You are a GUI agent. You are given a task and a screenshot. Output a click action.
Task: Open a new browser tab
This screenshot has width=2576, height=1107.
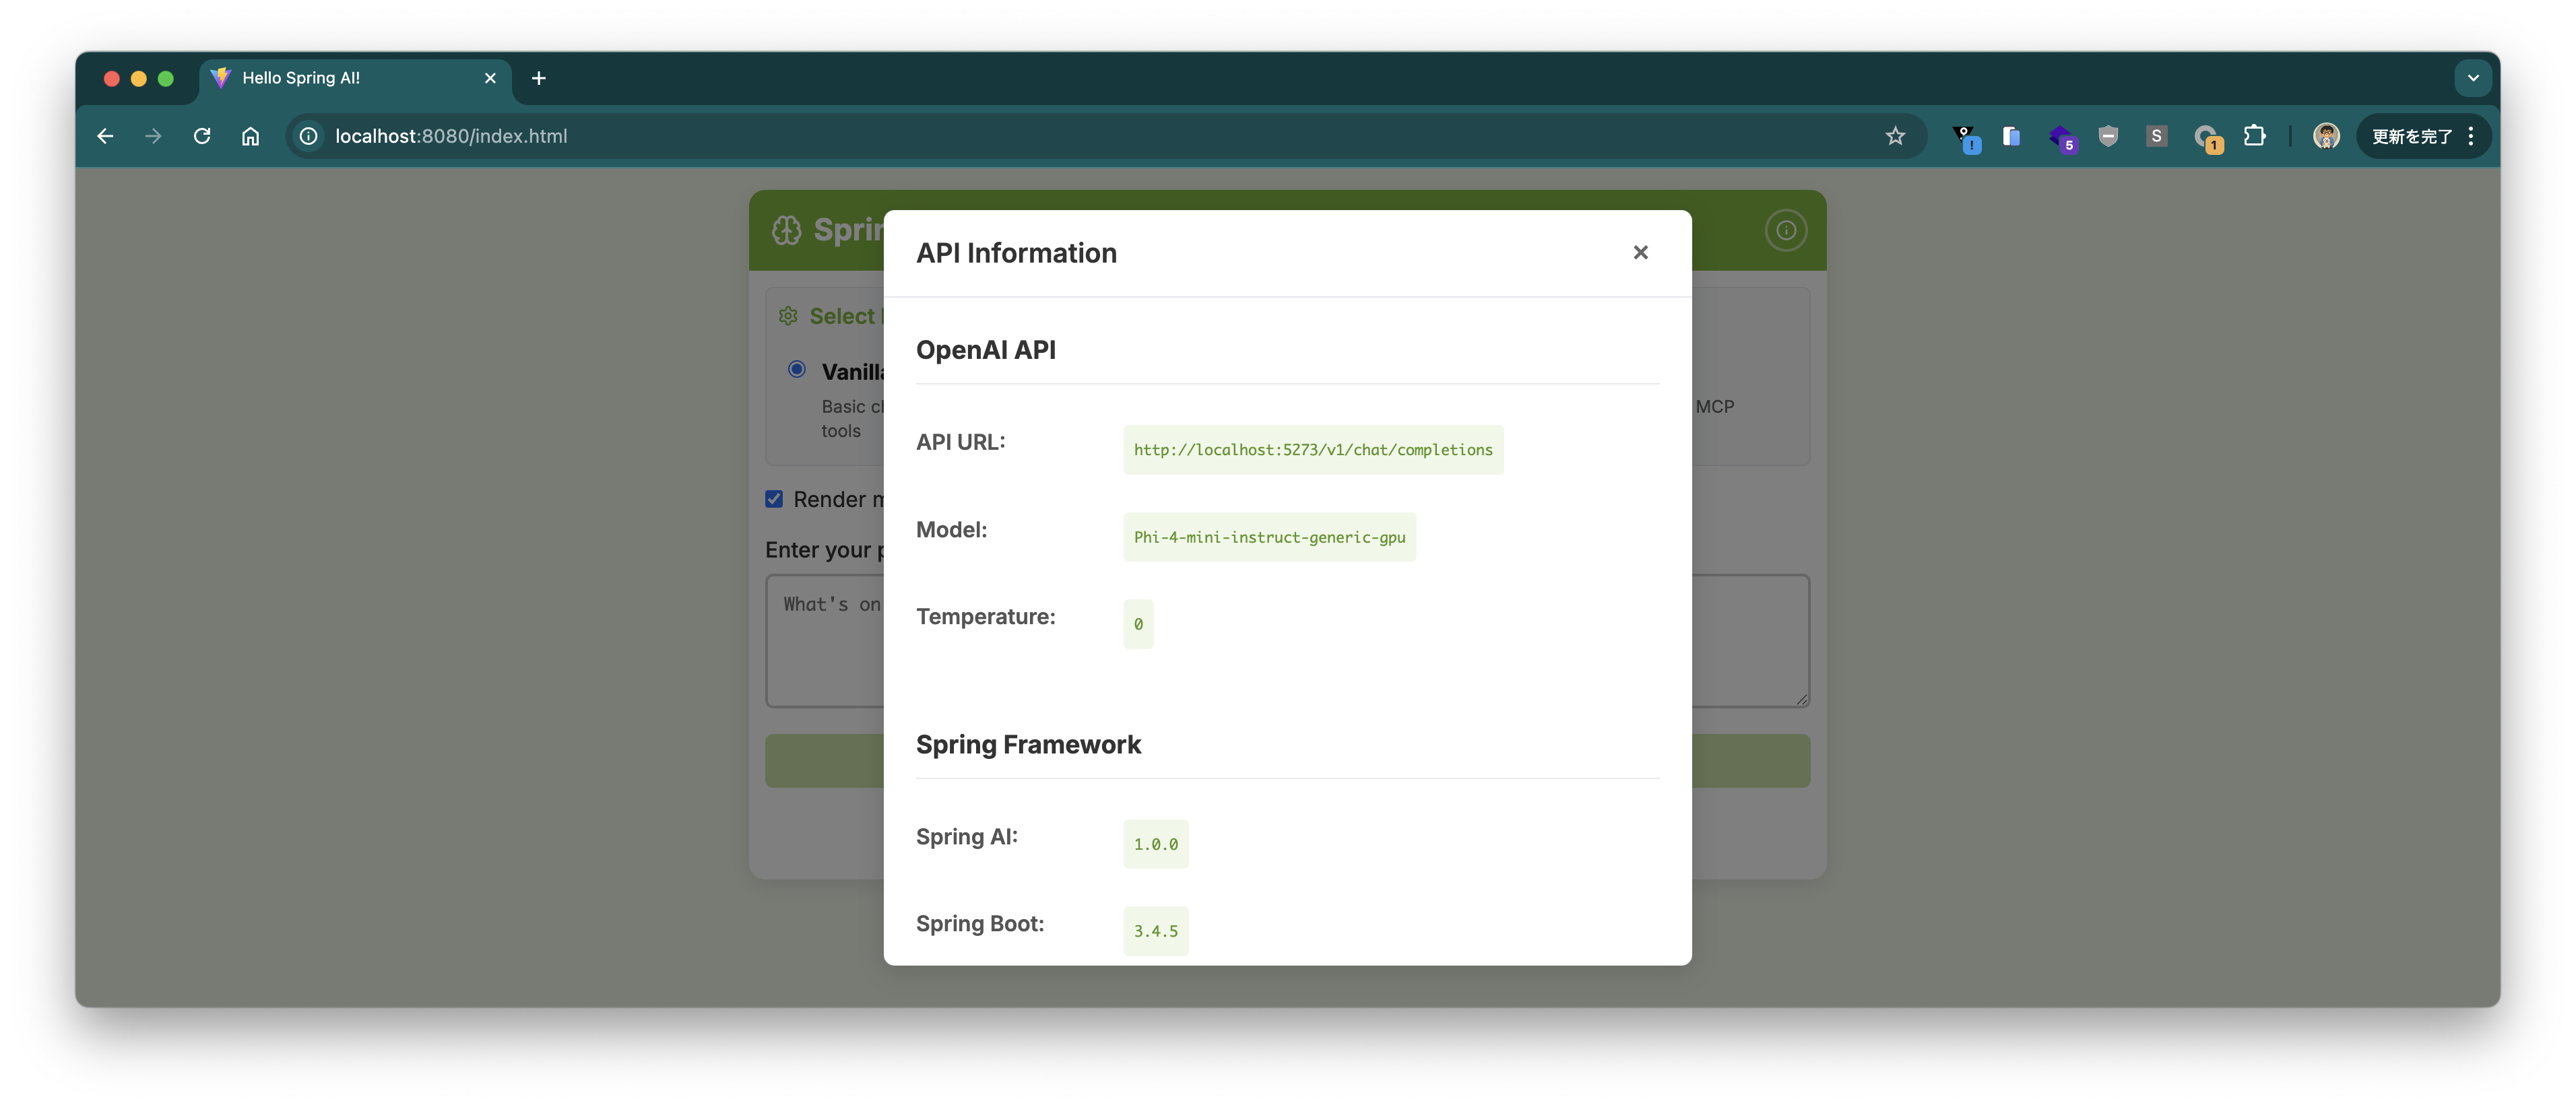(x=538, y=78)
